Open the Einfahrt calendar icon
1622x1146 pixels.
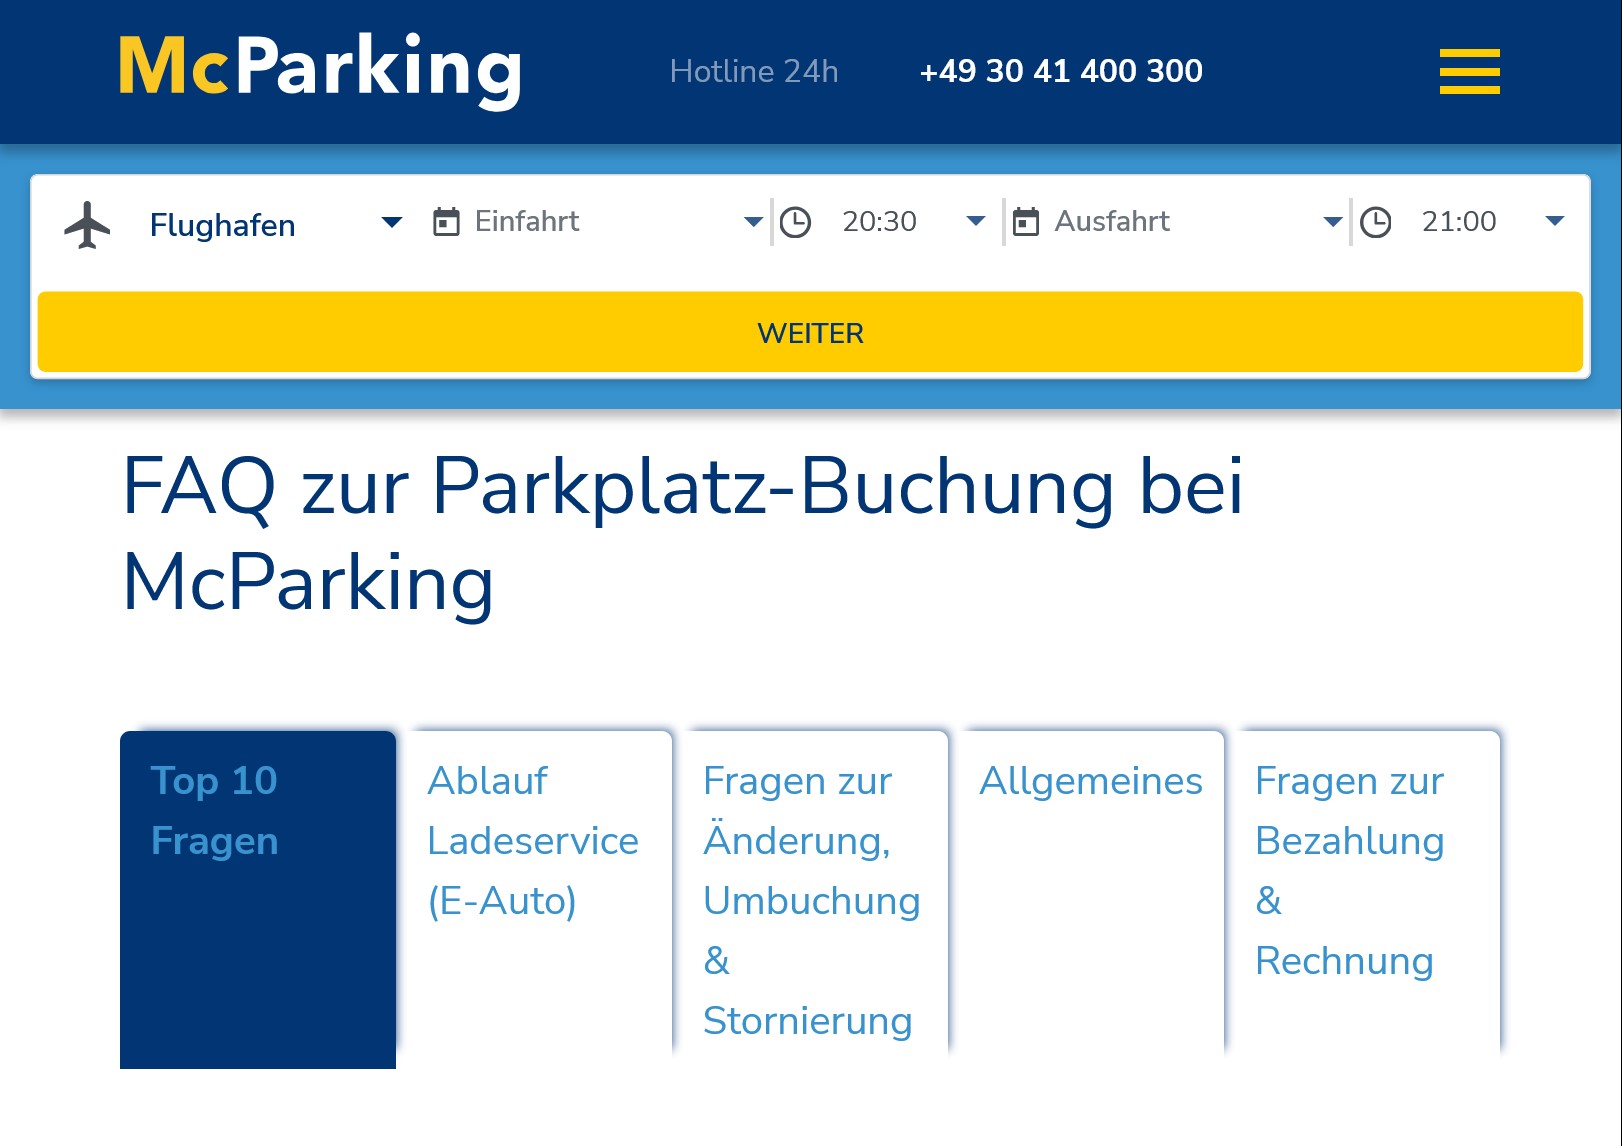point(447,221)
